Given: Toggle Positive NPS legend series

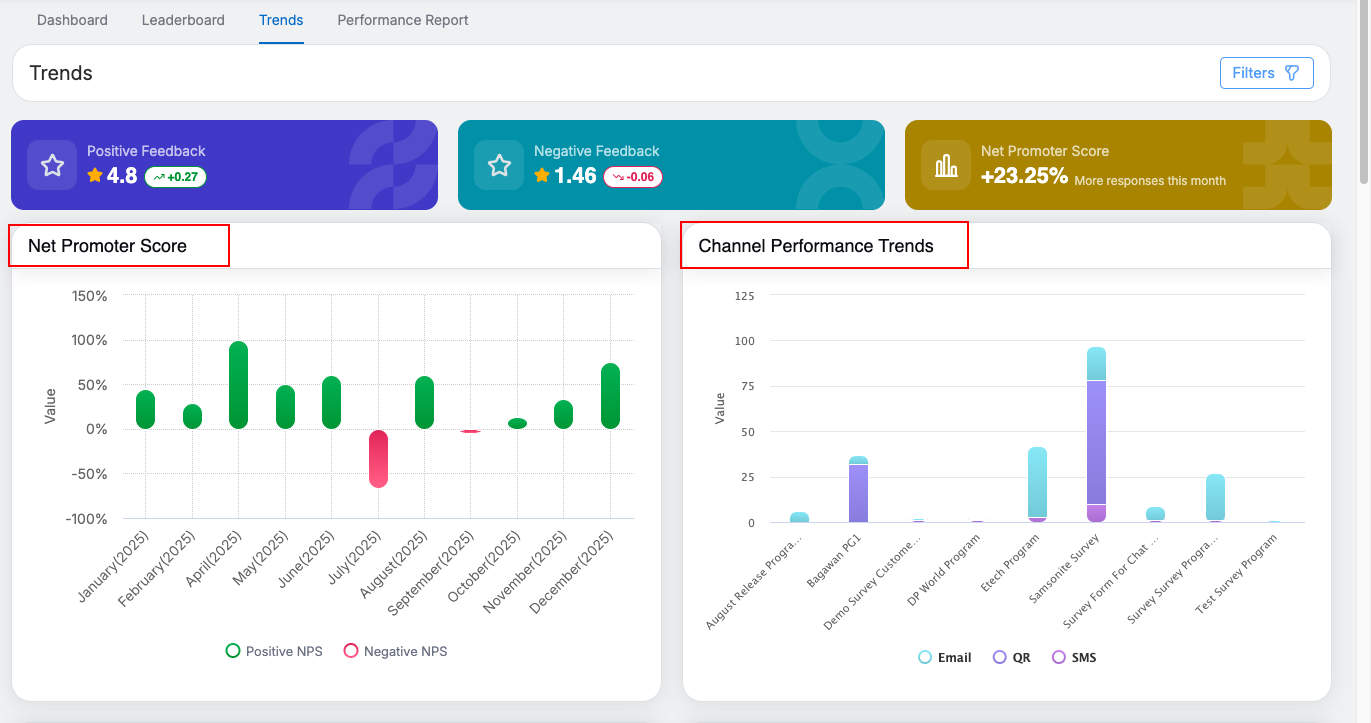Looking at the screenshot, I should (274, 651).
